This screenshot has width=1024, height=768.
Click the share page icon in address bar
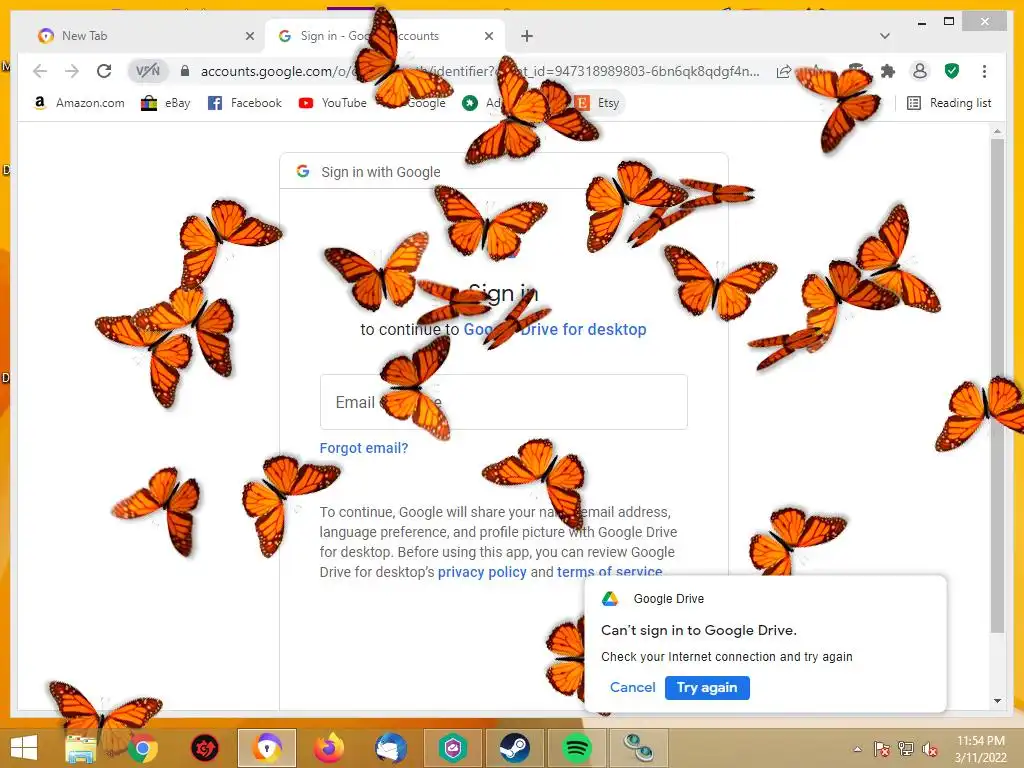tap(784, 71)
